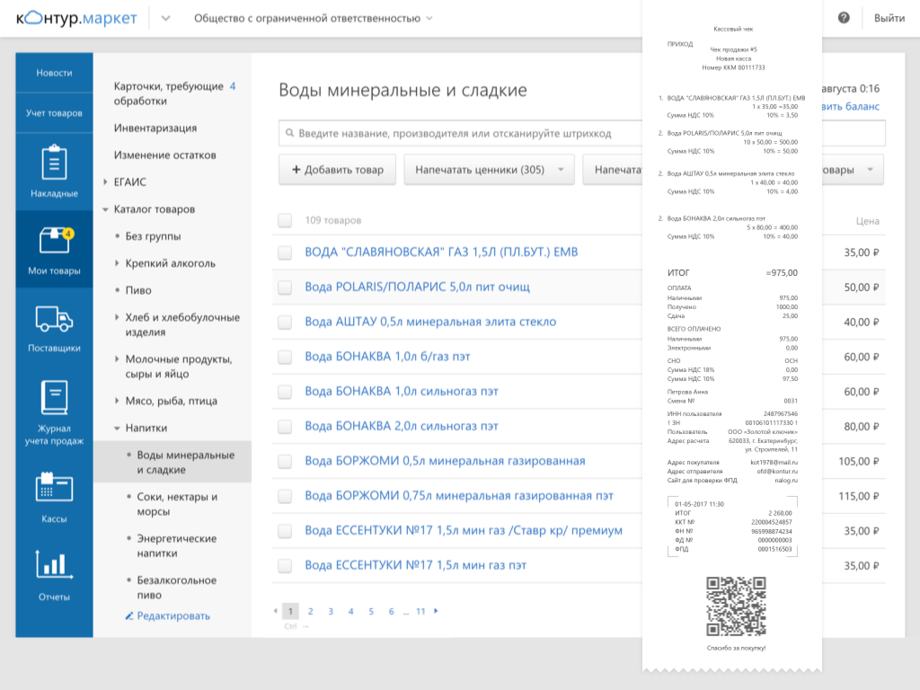Open the Накладные invoices icon
920x690 pixels.
pos(54,164)
